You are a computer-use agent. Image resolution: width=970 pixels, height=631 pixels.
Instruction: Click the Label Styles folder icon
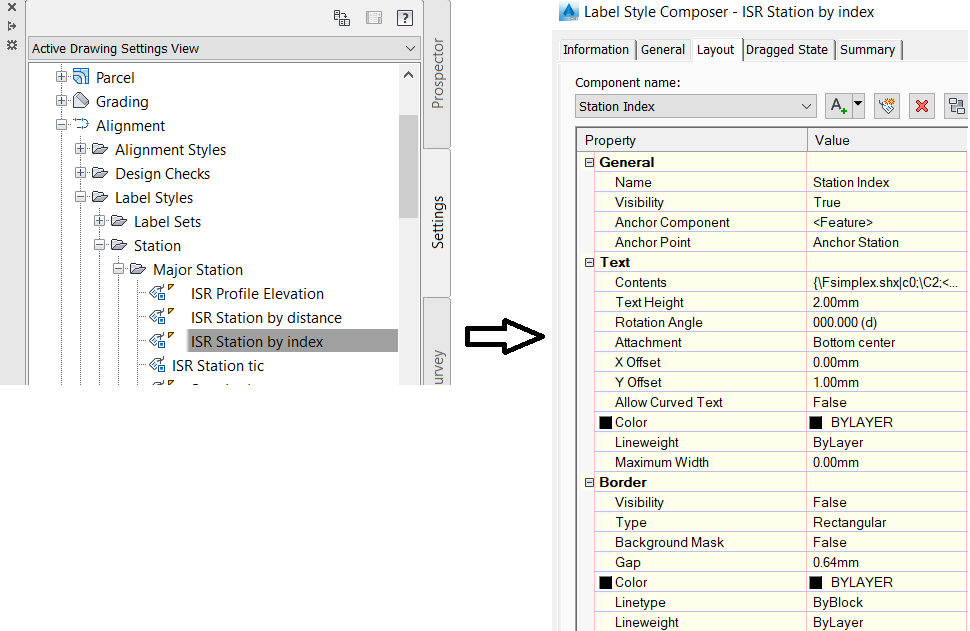(x=100, y=197)
